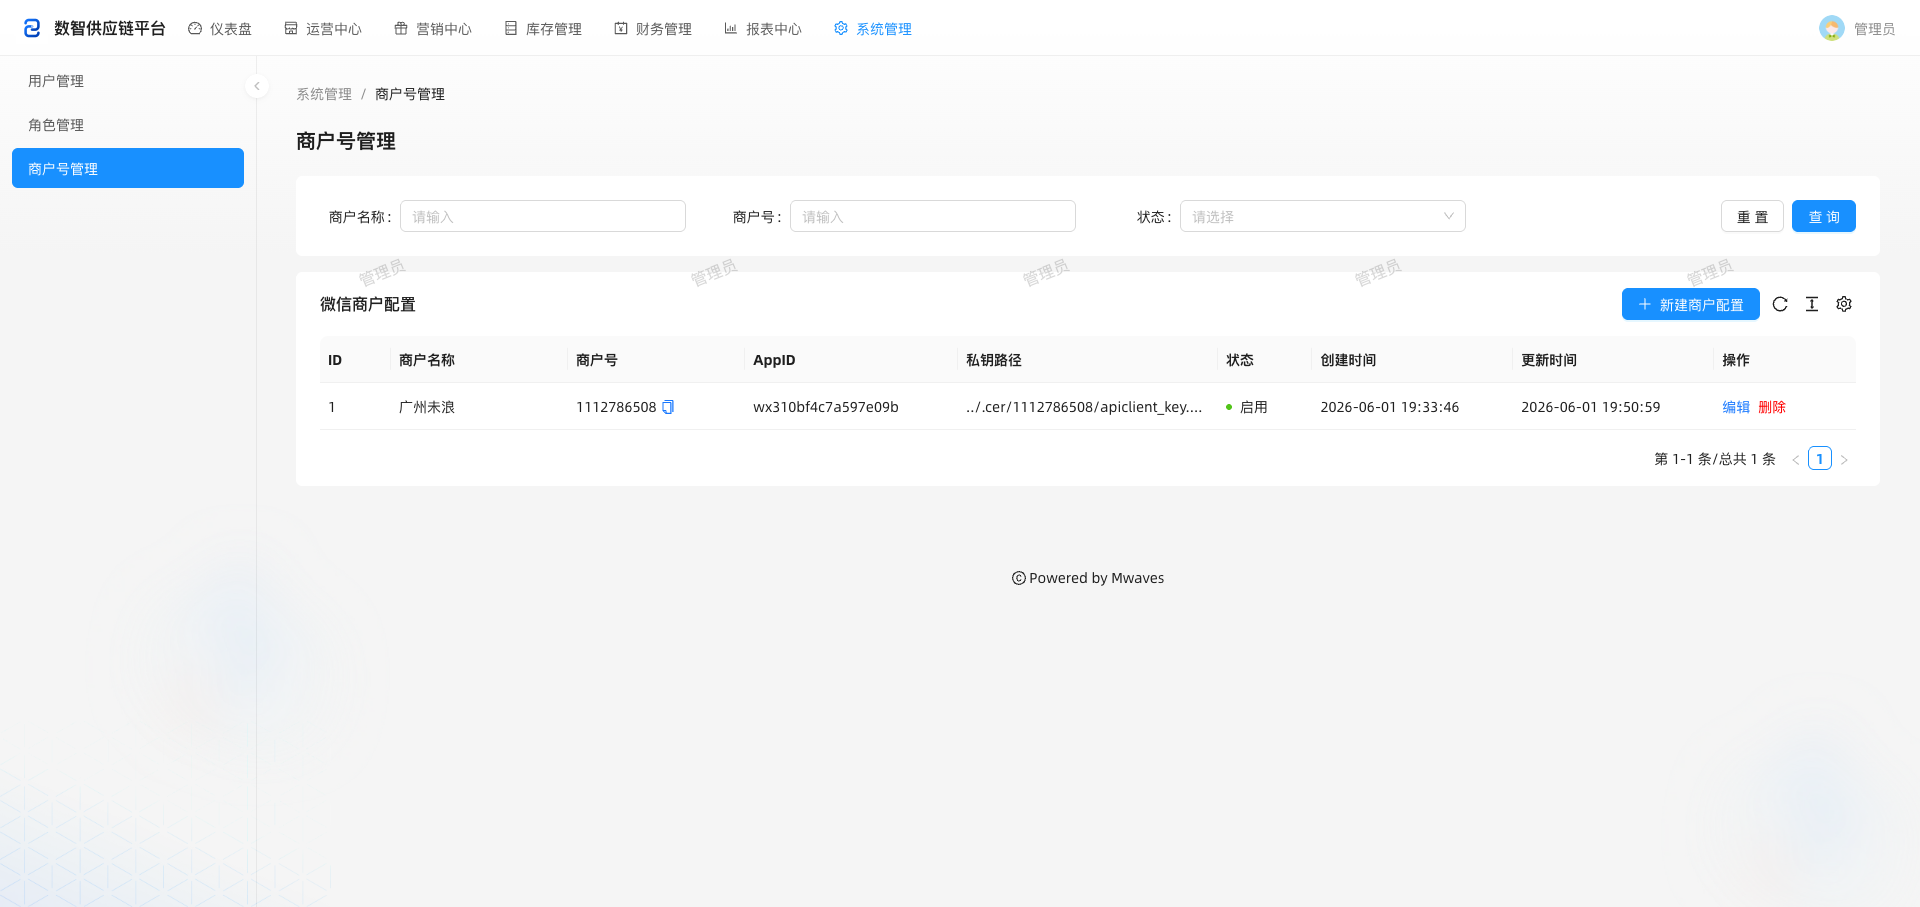This screenshot has width=1920, height=907.
Task: Click the 私钥路径 column header
Action: tap(1088, 360)
